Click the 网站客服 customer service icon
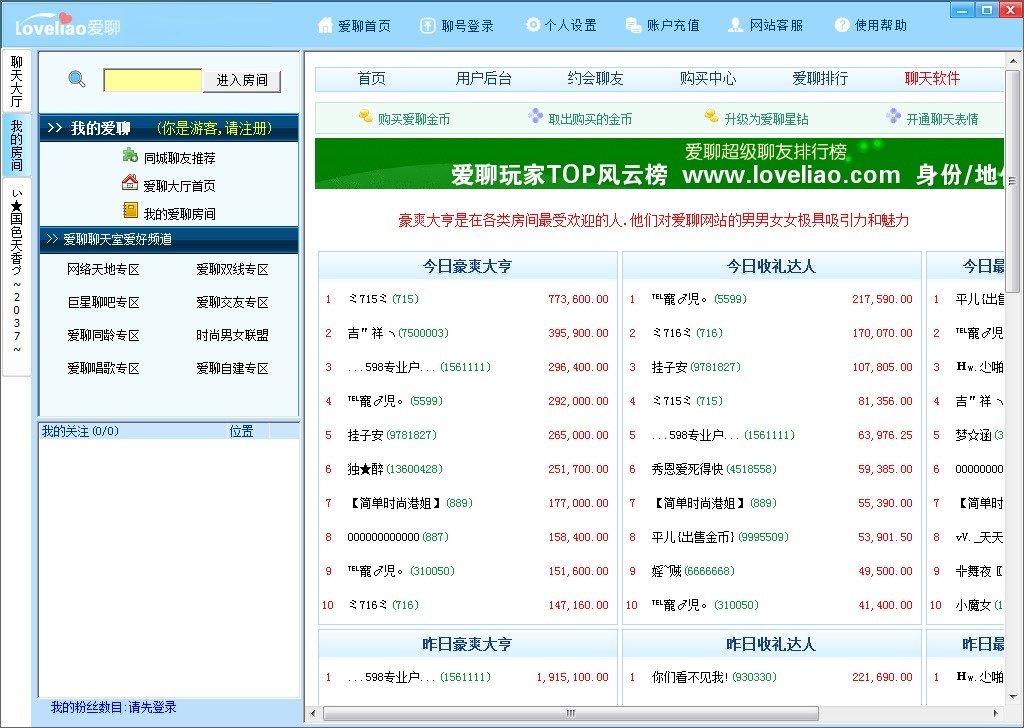The height and width of the screenshot is (728, 1024). [x=736, y=25]
